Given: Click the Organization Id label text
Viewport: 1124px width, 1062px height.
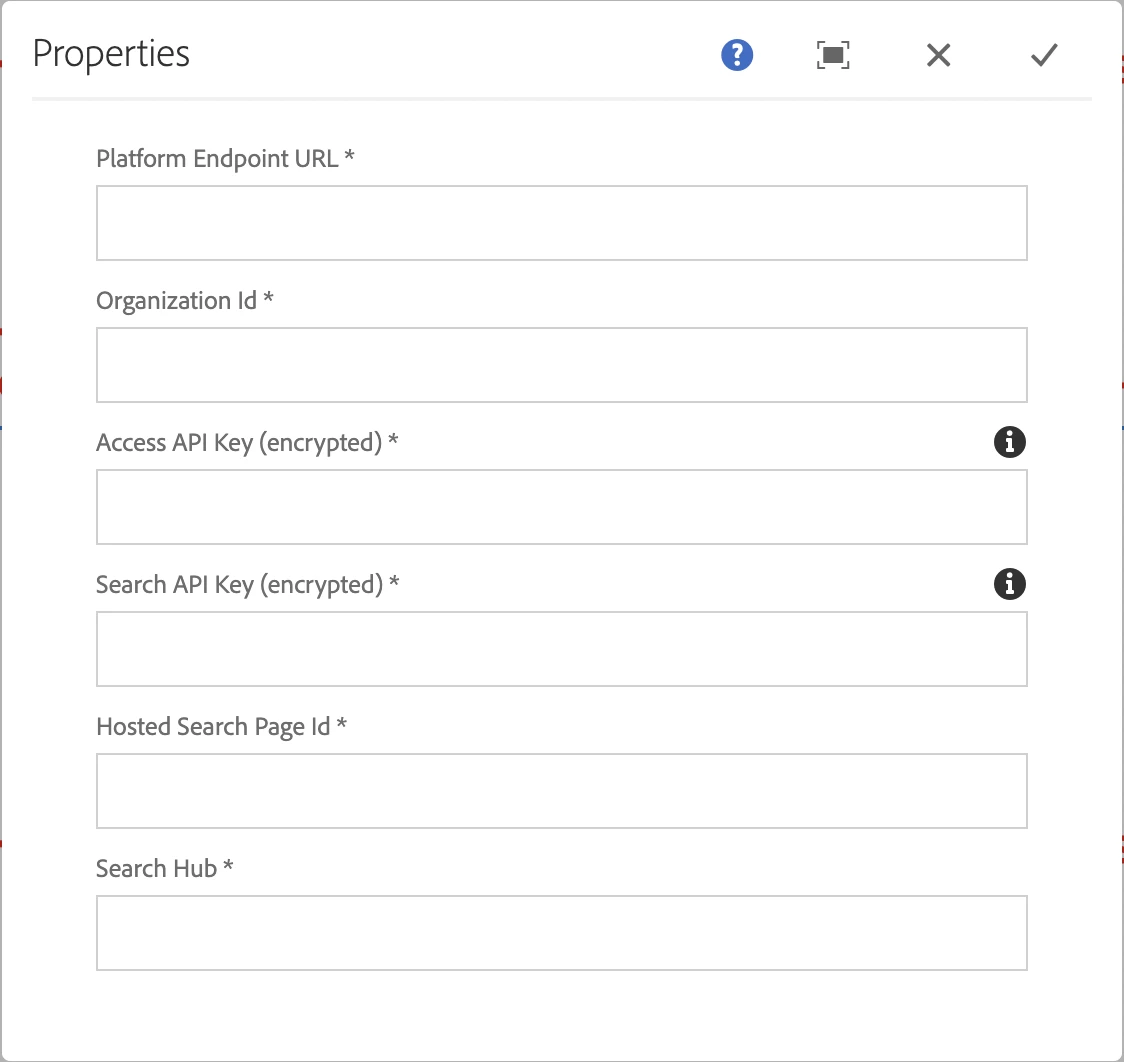Looking at the screenshot, I should (177, 300).
